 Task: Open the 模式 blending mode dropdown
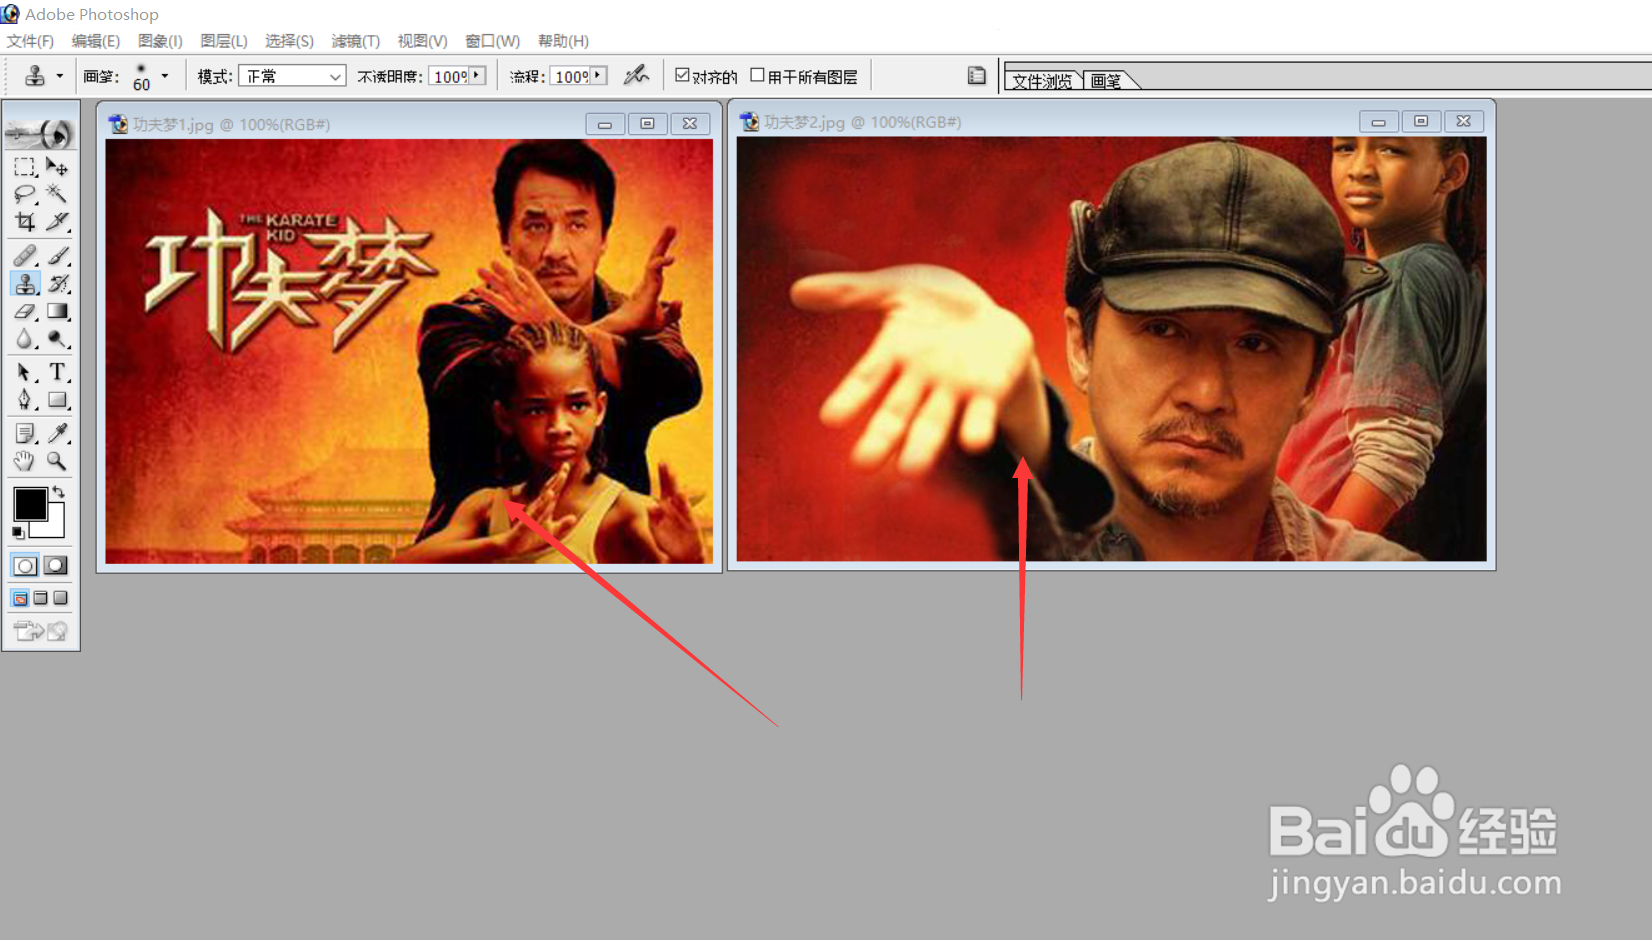[x=292, y=76]
